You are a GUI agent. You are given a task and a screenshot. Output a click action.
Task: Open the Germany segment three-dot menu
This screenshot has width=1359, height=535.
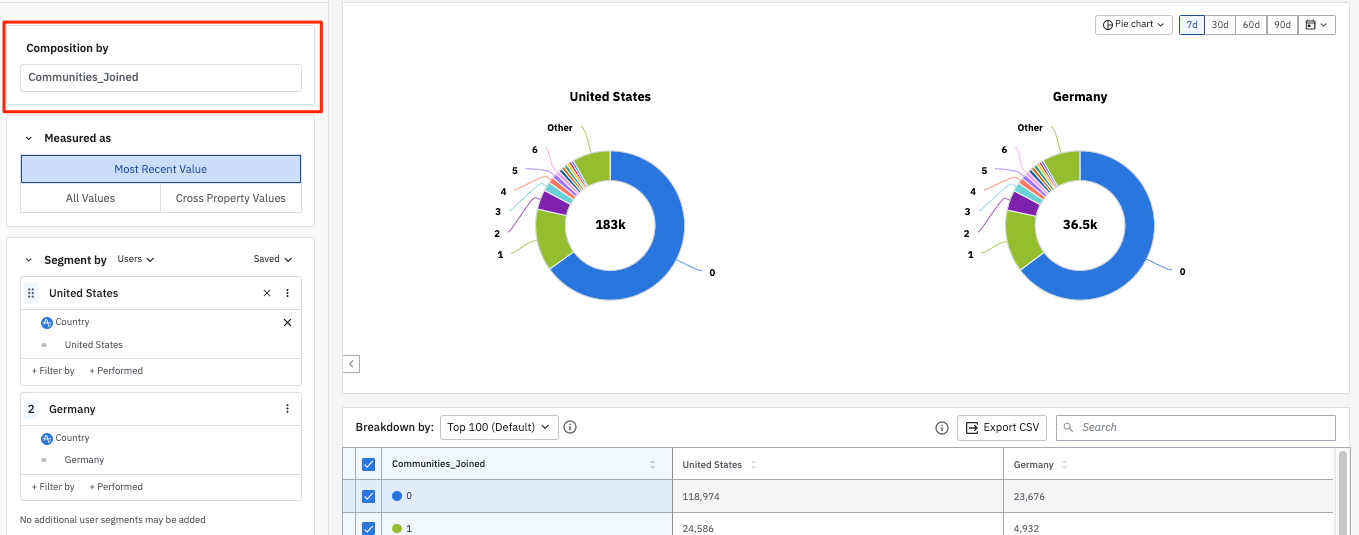[x=287, y=409]
